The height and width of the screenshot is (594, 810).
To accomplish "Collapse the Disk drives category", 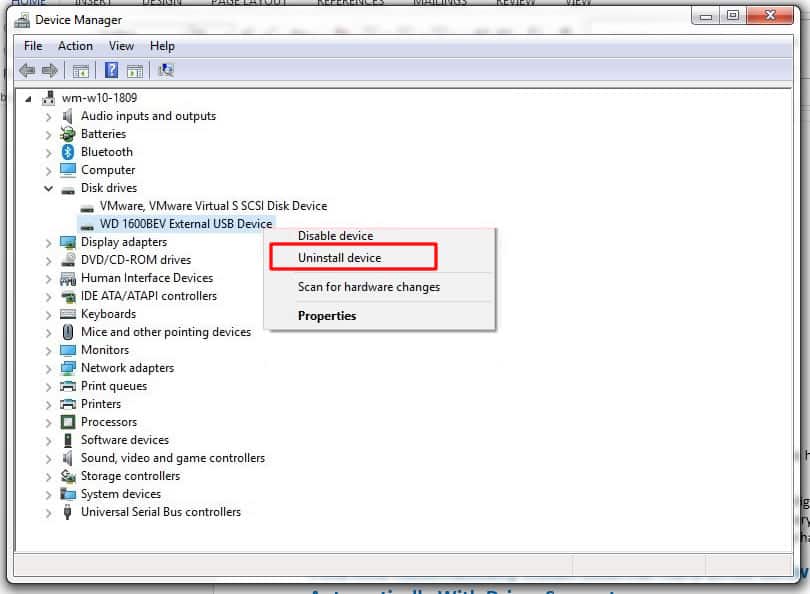I will (48, 188).
